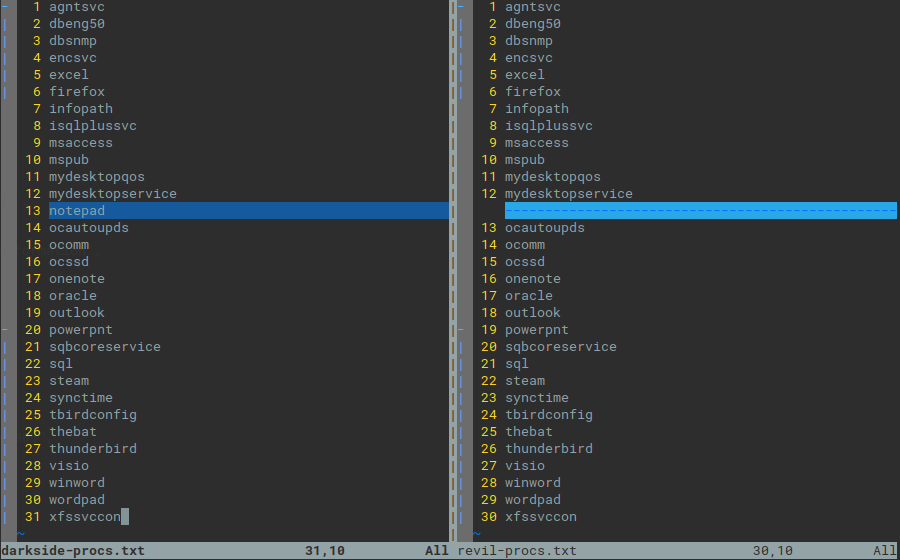Image resolution: width=900 pixels, height=560 pixels.
Task: Collapse the fold marker beside powerpnt in darkside-procs.txt
Action: [x=5, y=330]
